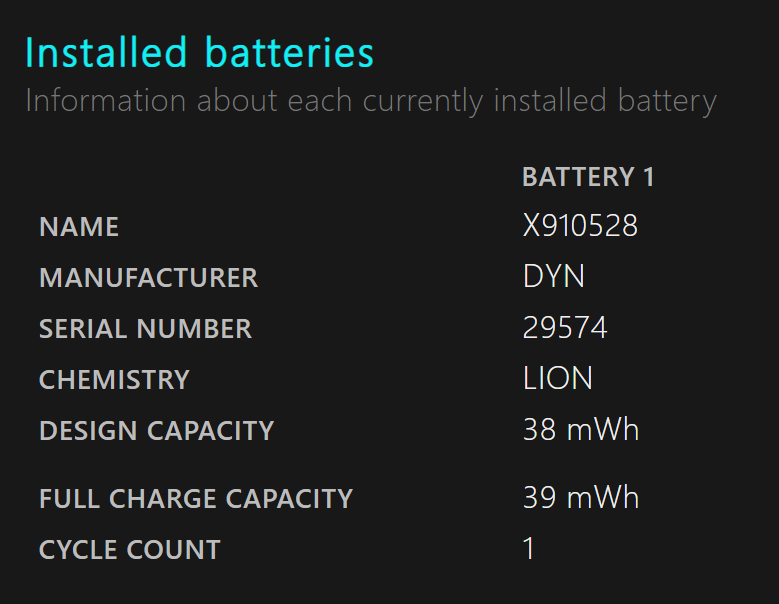
Task: Click the MANUFACTURER row label
Action: pyautogui.click(x=149, y=278)
